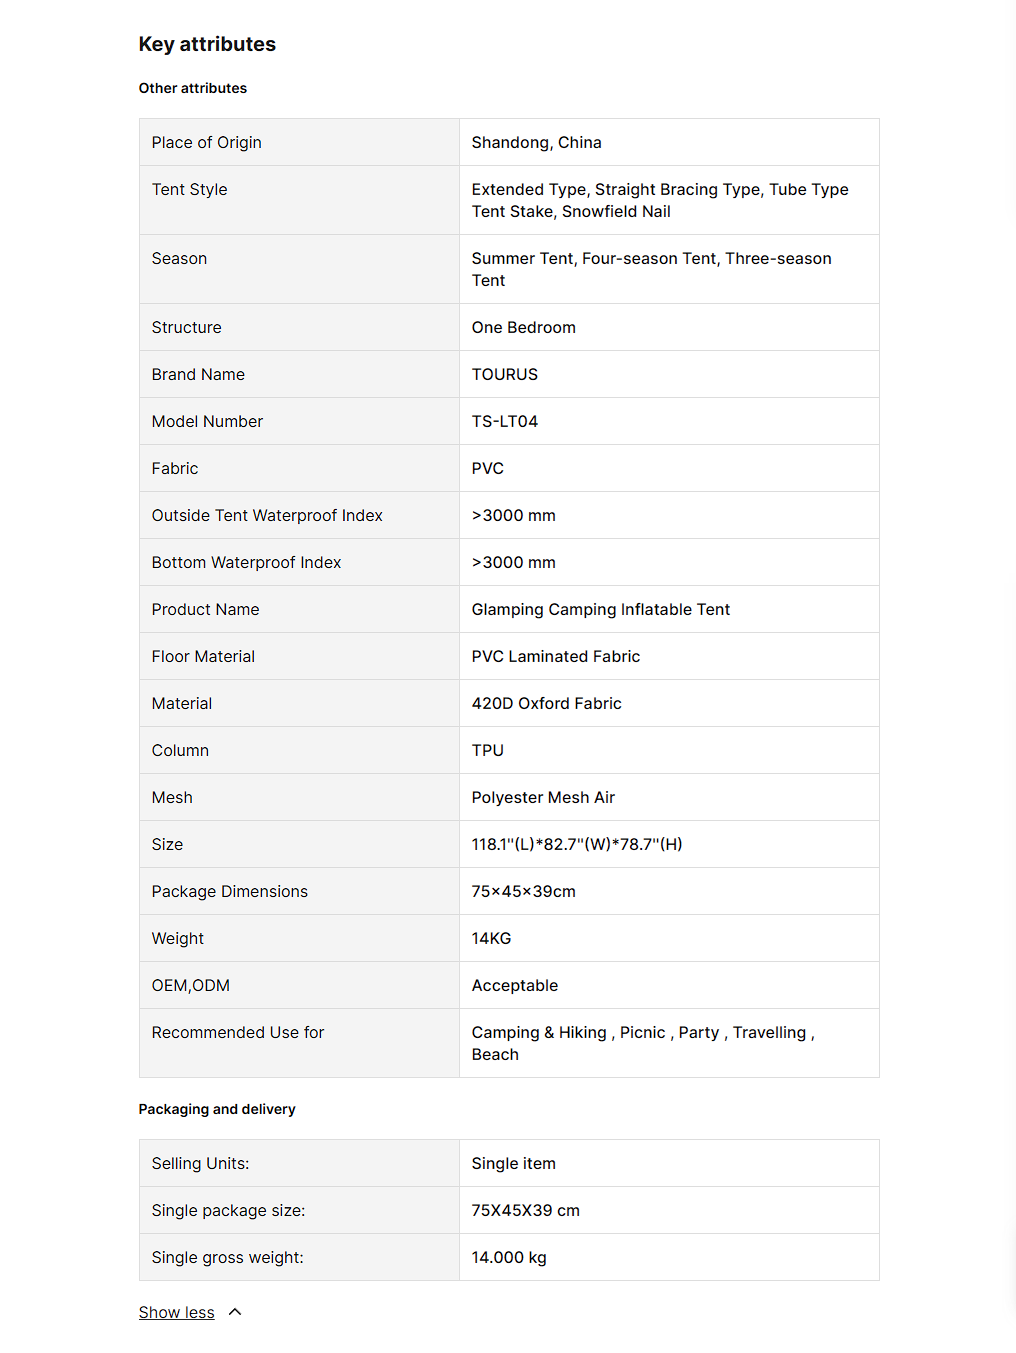Select the "Glamping Camping Inflatable Tent" text
1016x1353 pixels.
[x=600, y=609]
